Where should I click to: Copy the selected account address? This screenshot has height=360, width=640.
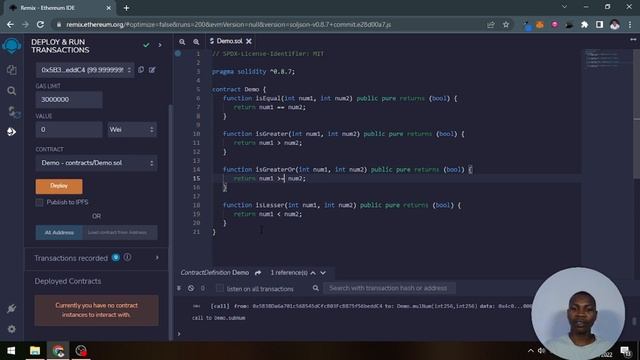pyautogui.click(x=141, y=70)
